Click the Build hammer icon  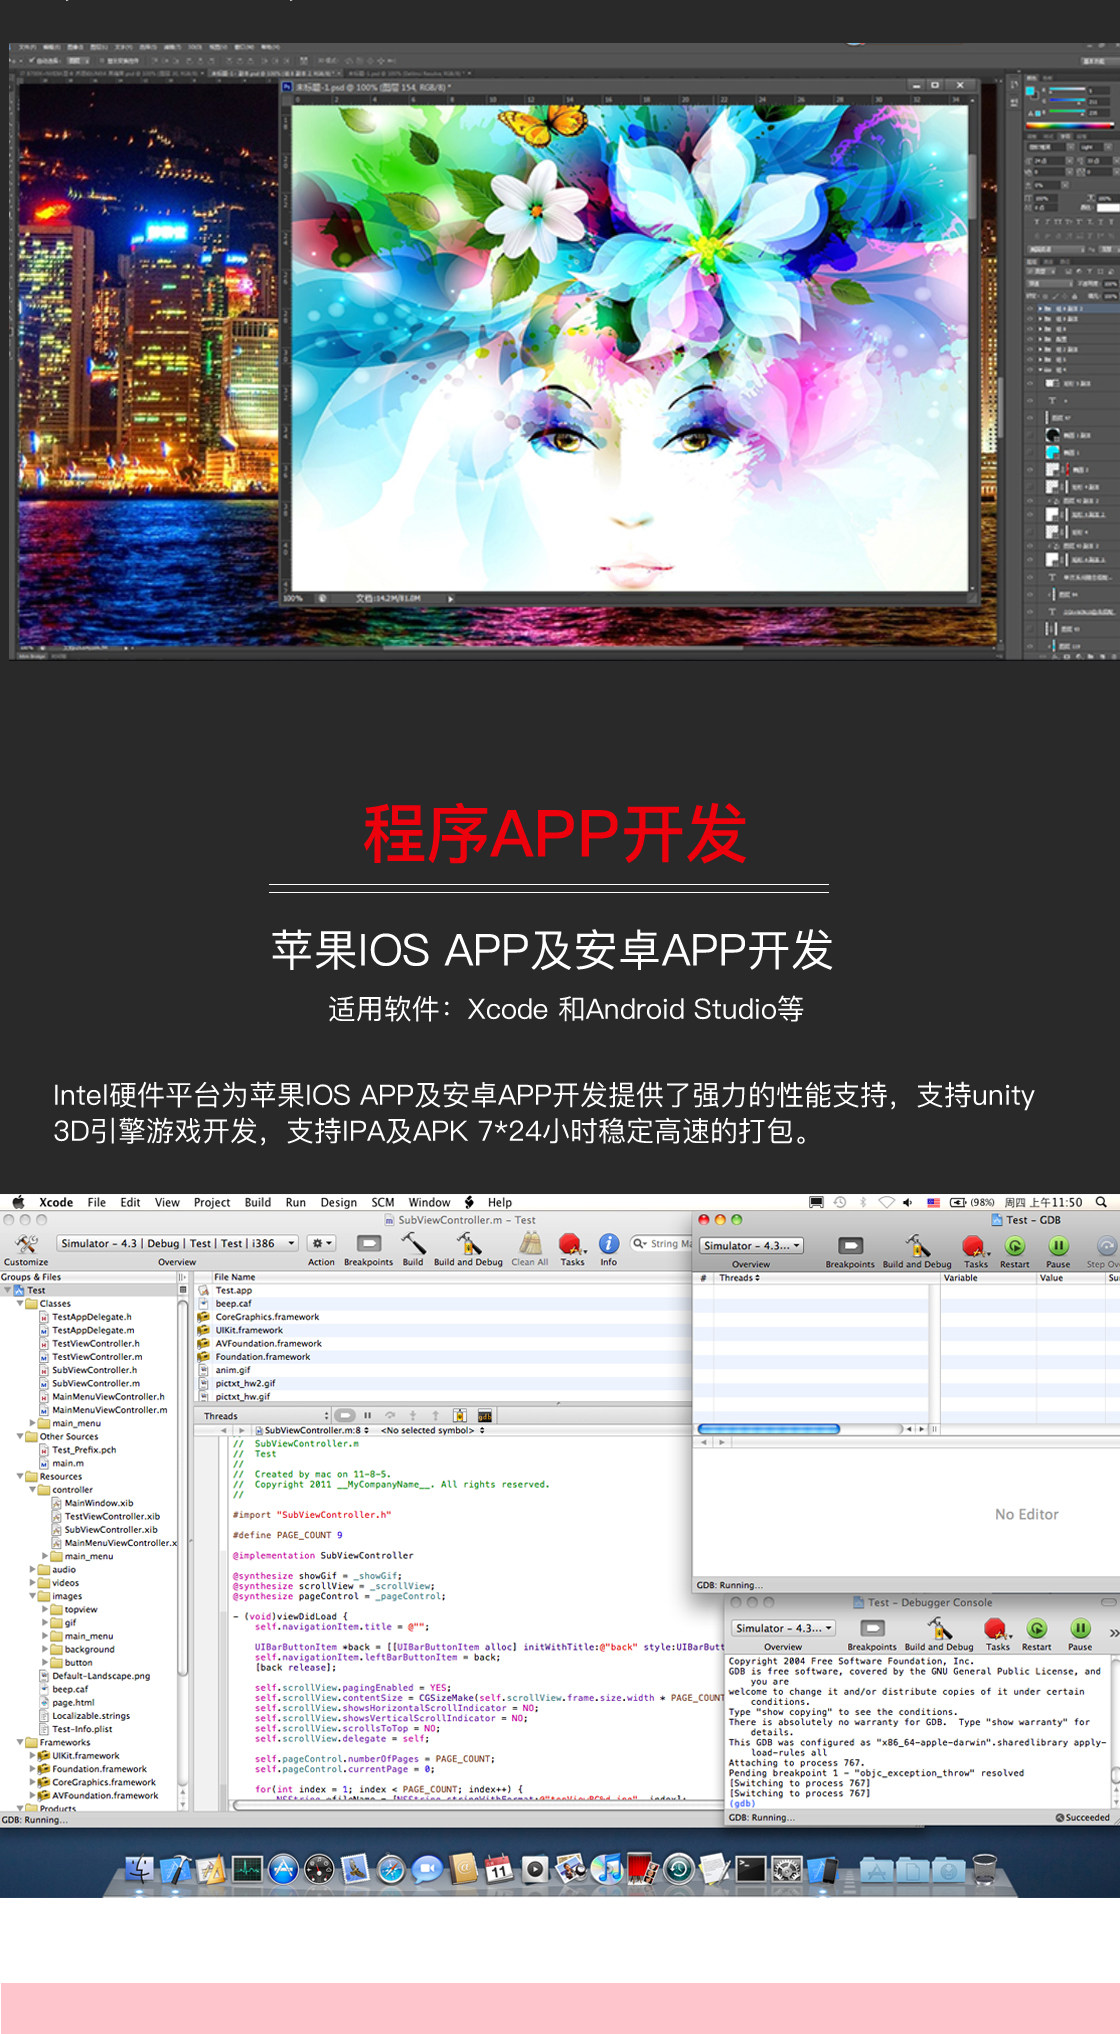(x=413, y=1243)
